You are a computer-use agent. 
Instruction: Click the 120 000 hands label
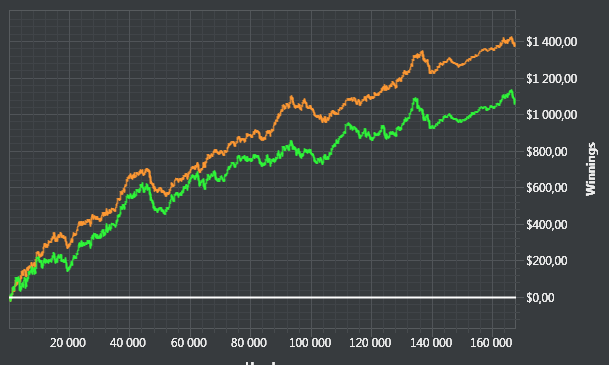pos(370,343)
